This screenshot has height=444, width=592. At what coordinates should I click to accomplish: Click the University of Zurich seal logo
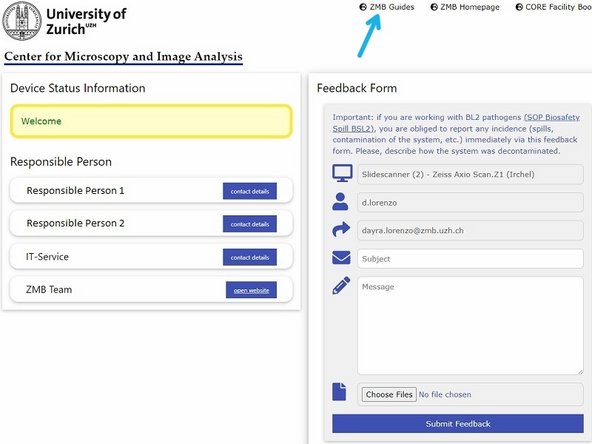(22, 20)
